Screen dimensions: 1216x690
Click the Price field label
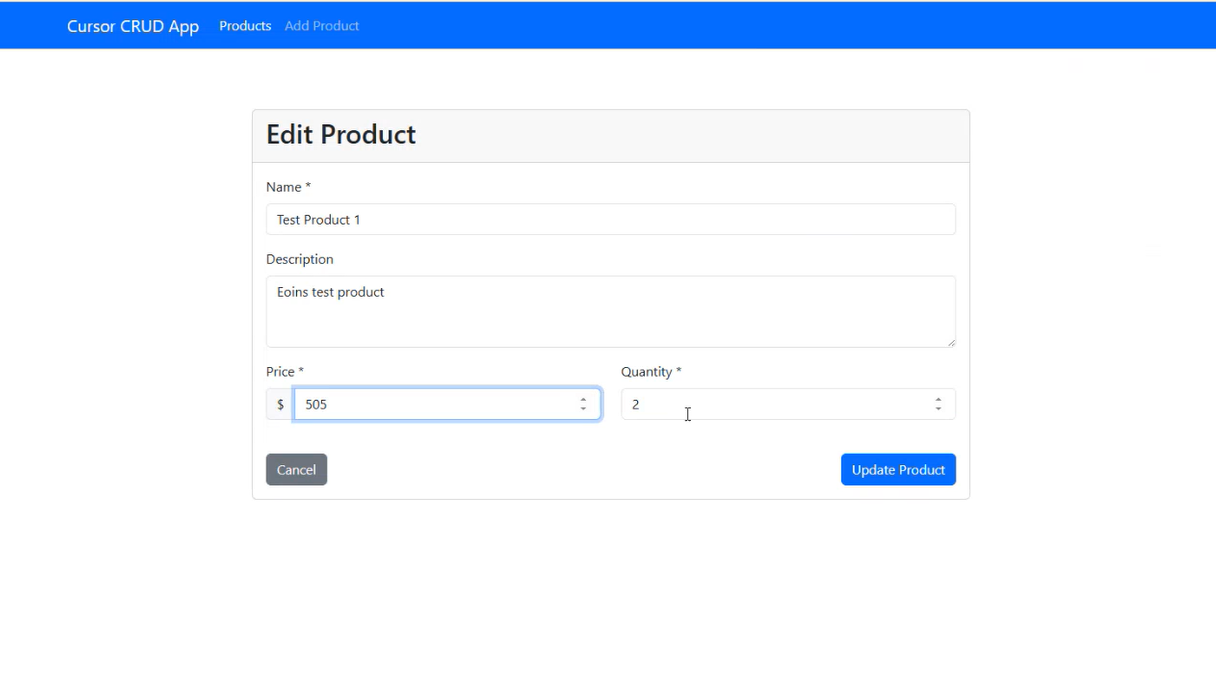point(284,372)
